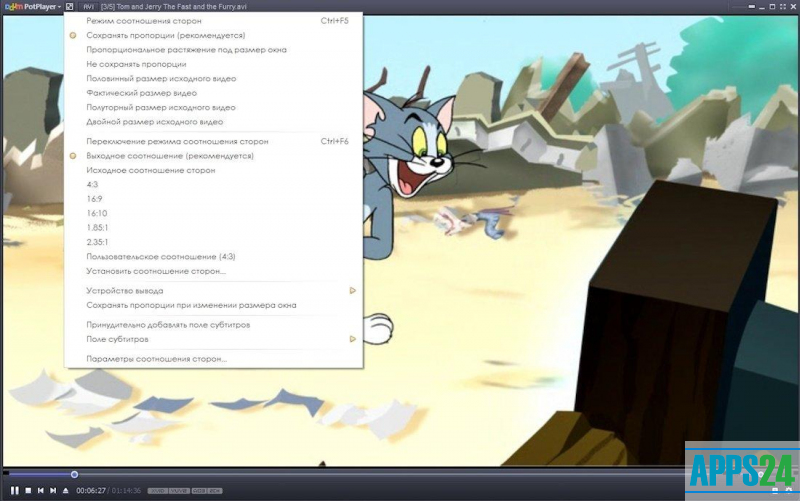Select 'Сохранять пропорции (рекомендуется)' option
Screen dimensions: 800x501
pyautogui.click(x=165, y=35)
